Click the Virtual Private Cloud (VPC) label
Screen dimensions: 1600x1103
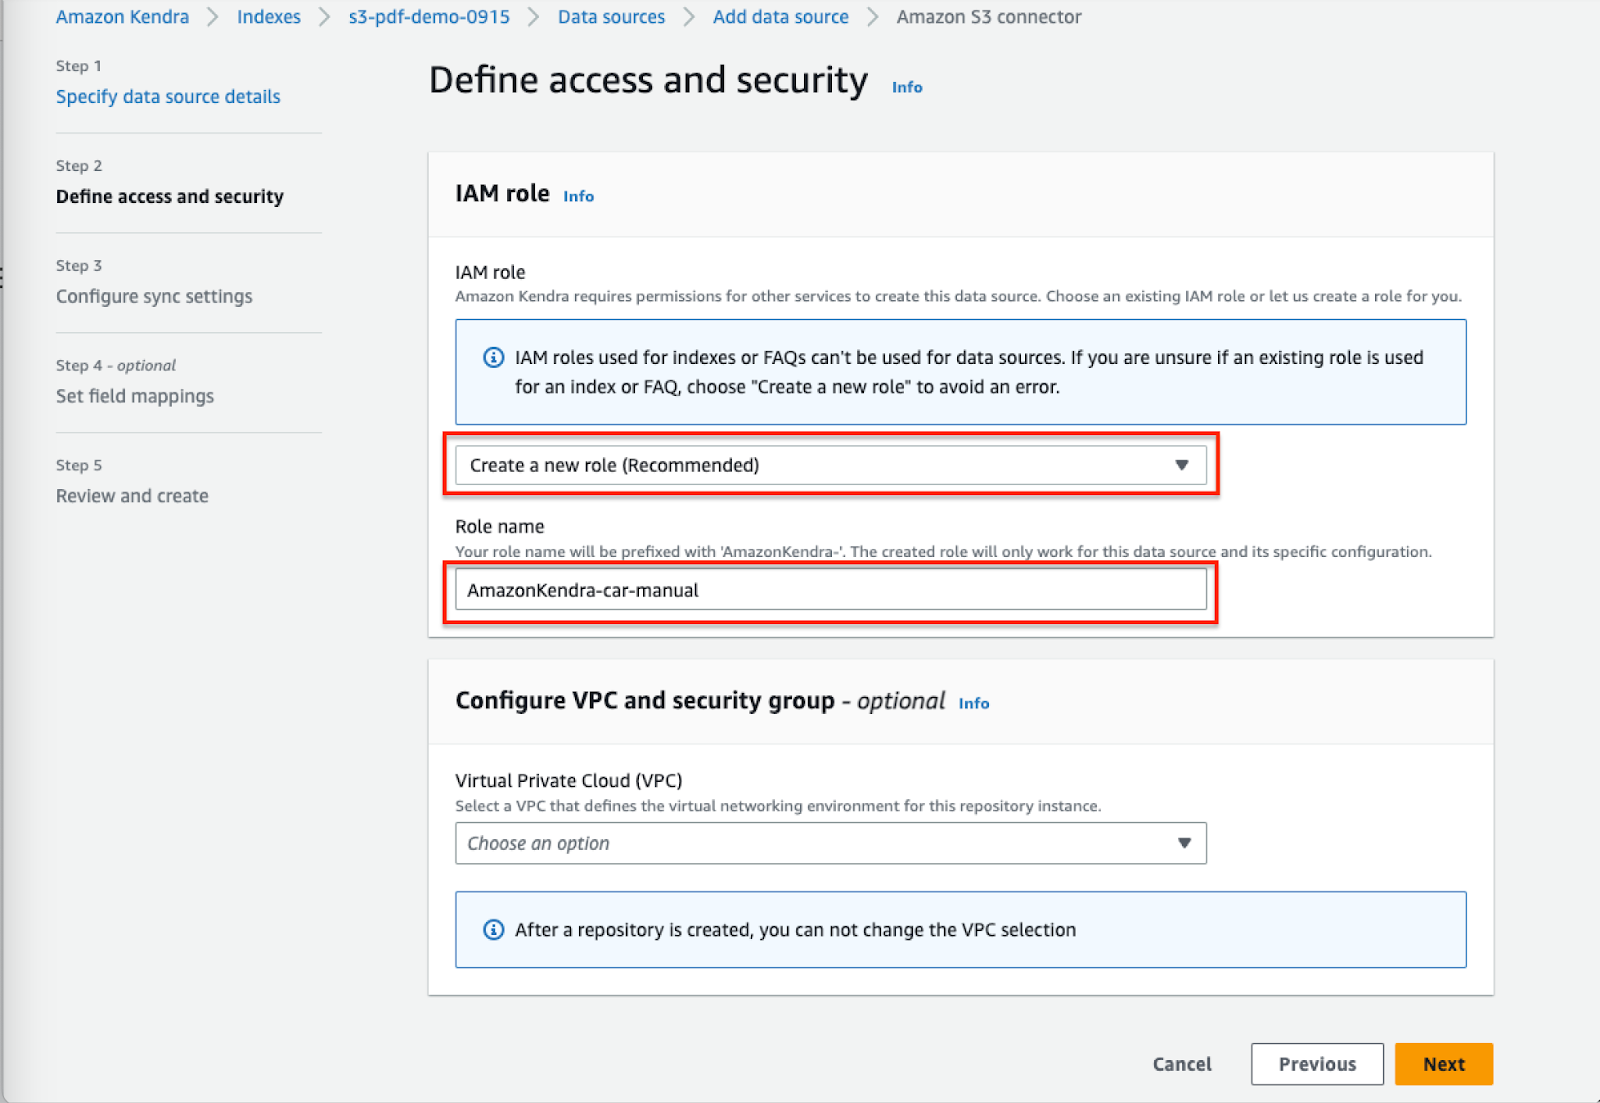pos(569,780)
